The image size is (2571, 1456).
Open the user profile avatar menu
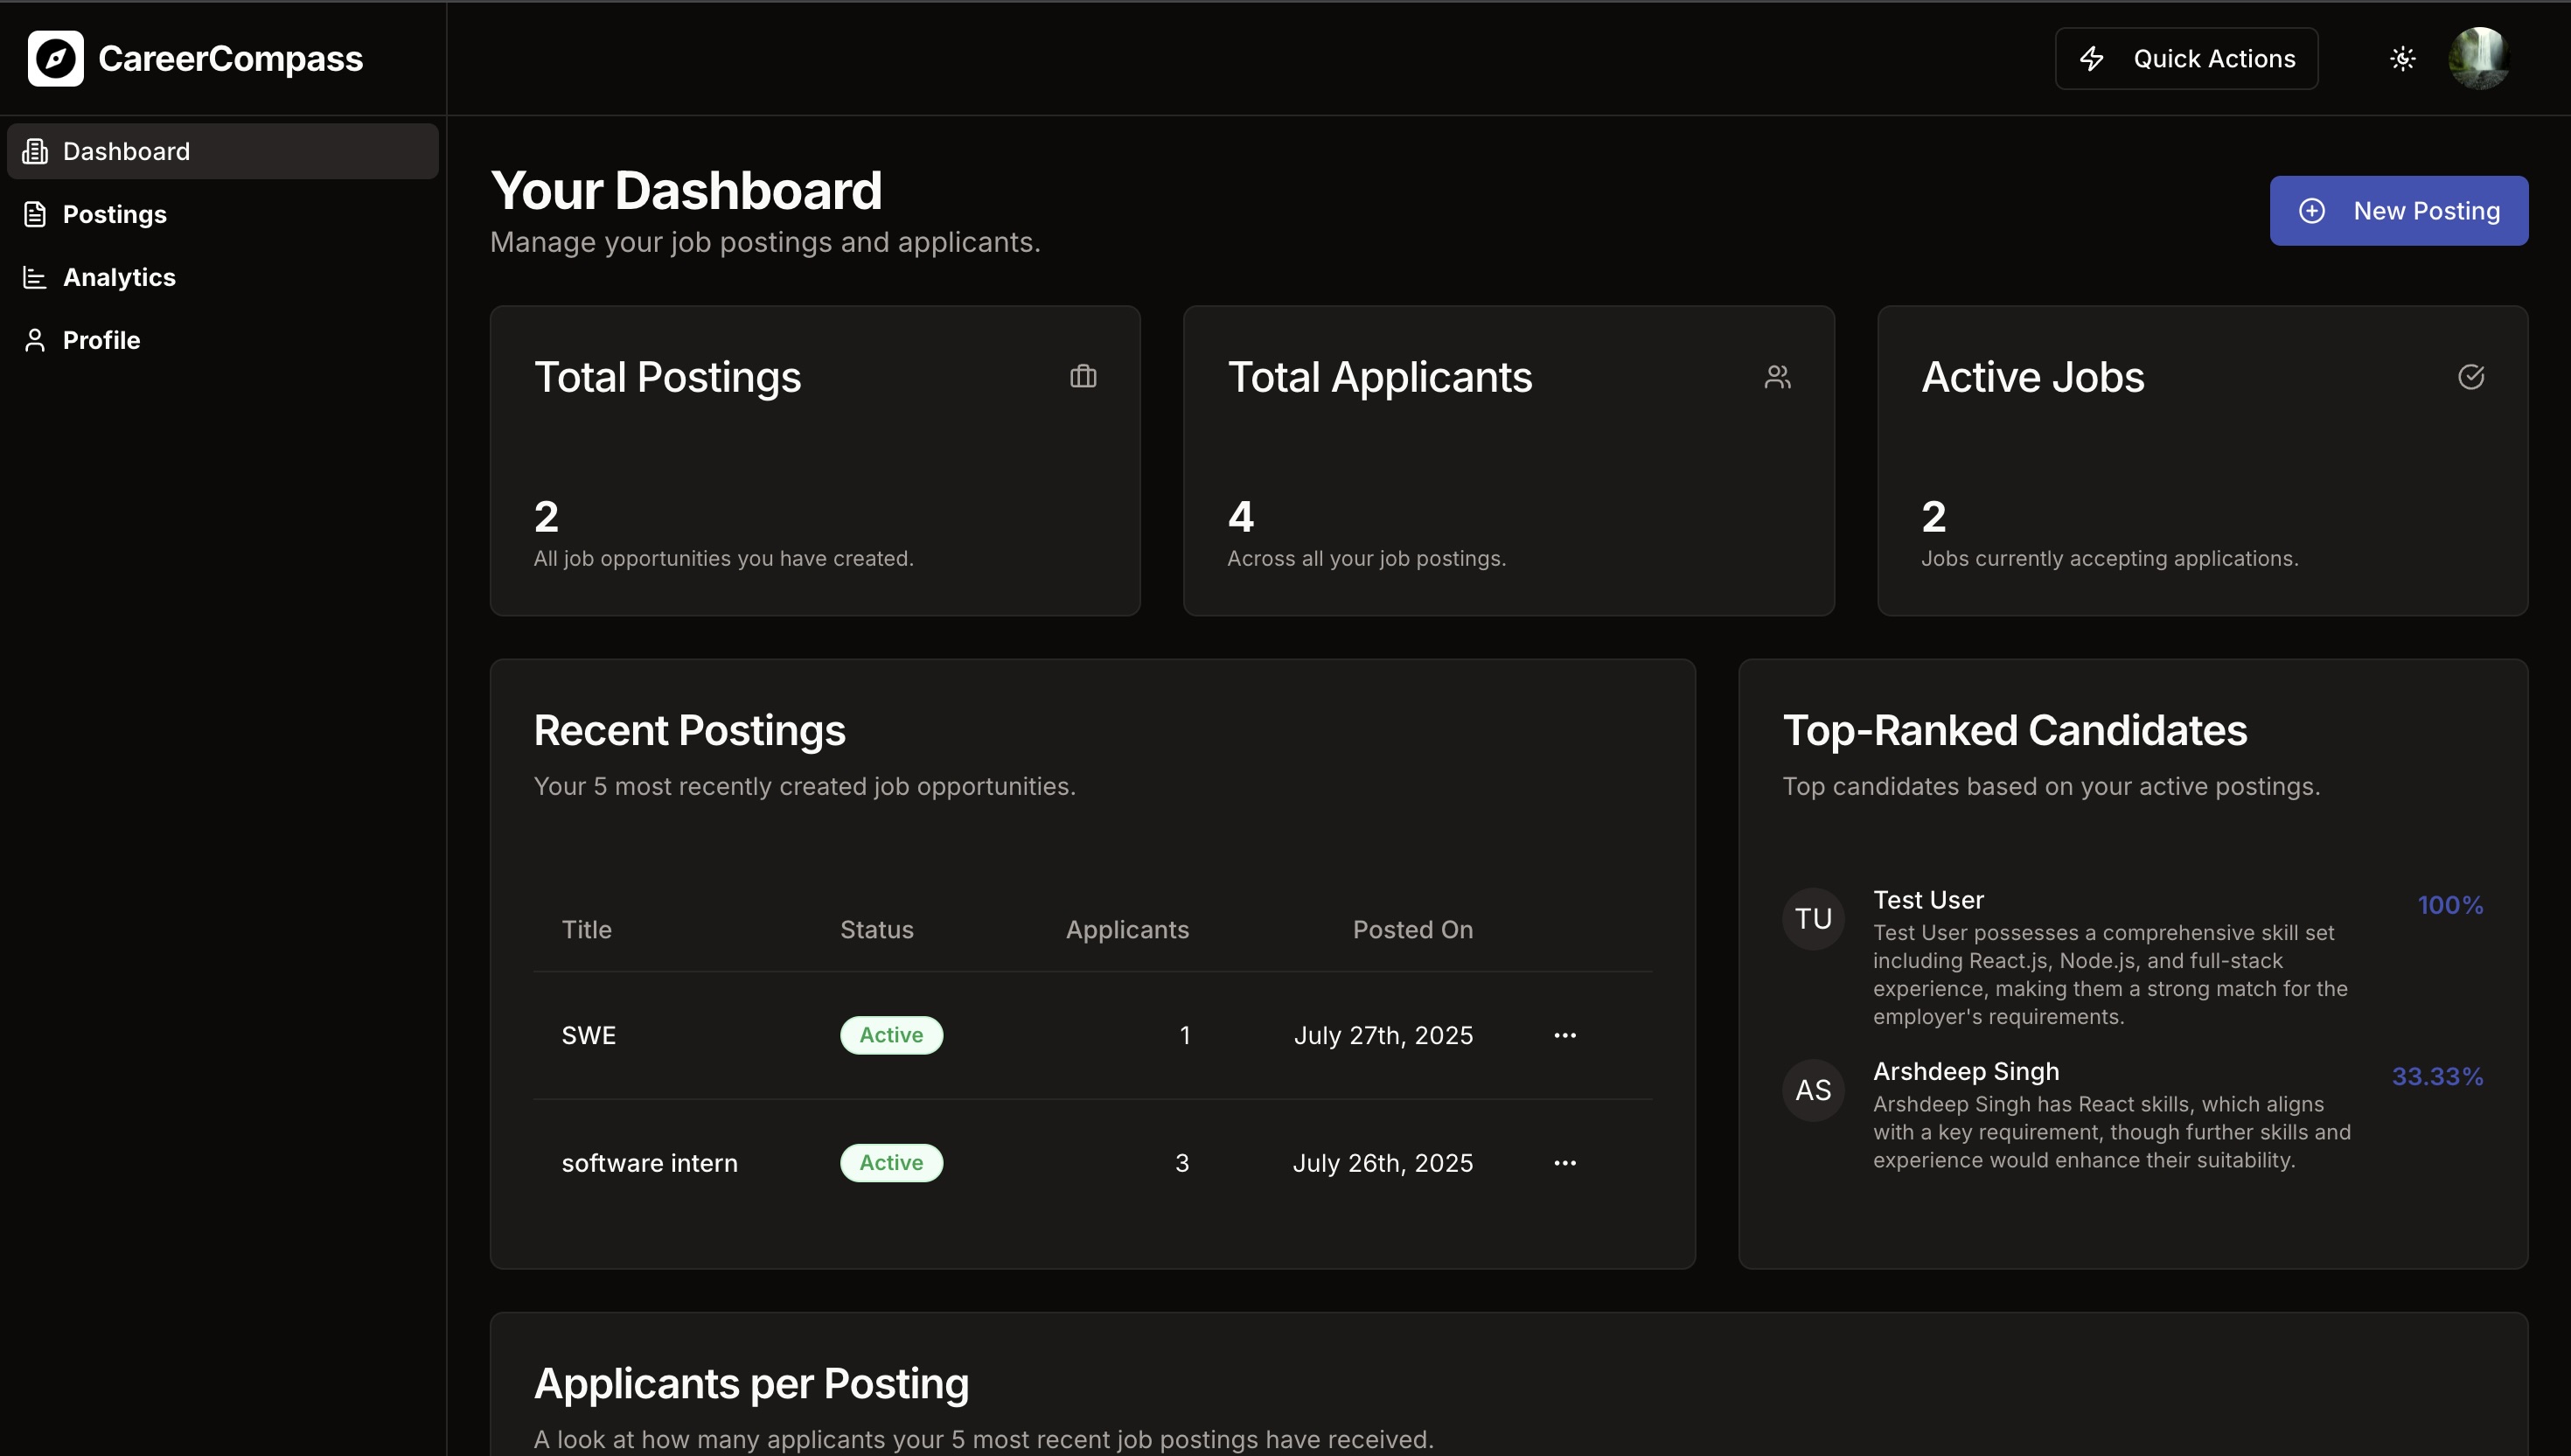(2478, 58)
